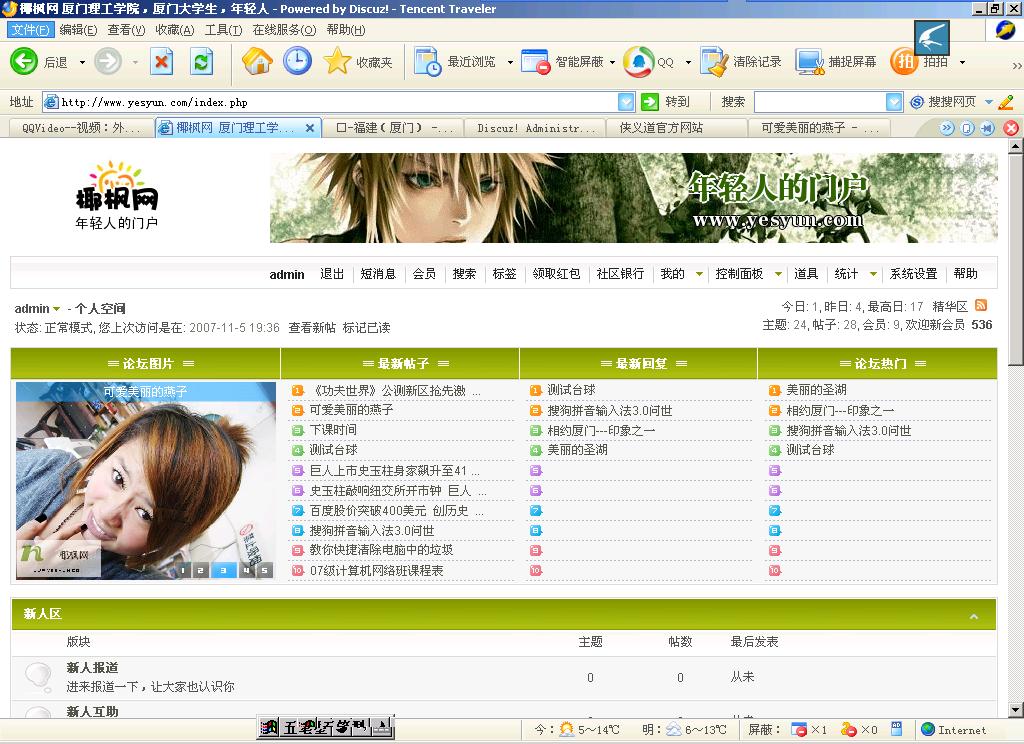This screenshot has width=1024, height=744.
Task: Click the green 转到 go arrow
Action: coord(650,102)
